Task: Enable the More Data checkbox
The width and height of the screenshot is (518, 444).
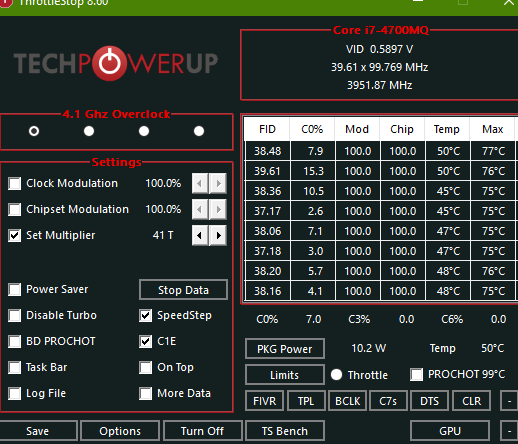Action: tap(146, 393)
